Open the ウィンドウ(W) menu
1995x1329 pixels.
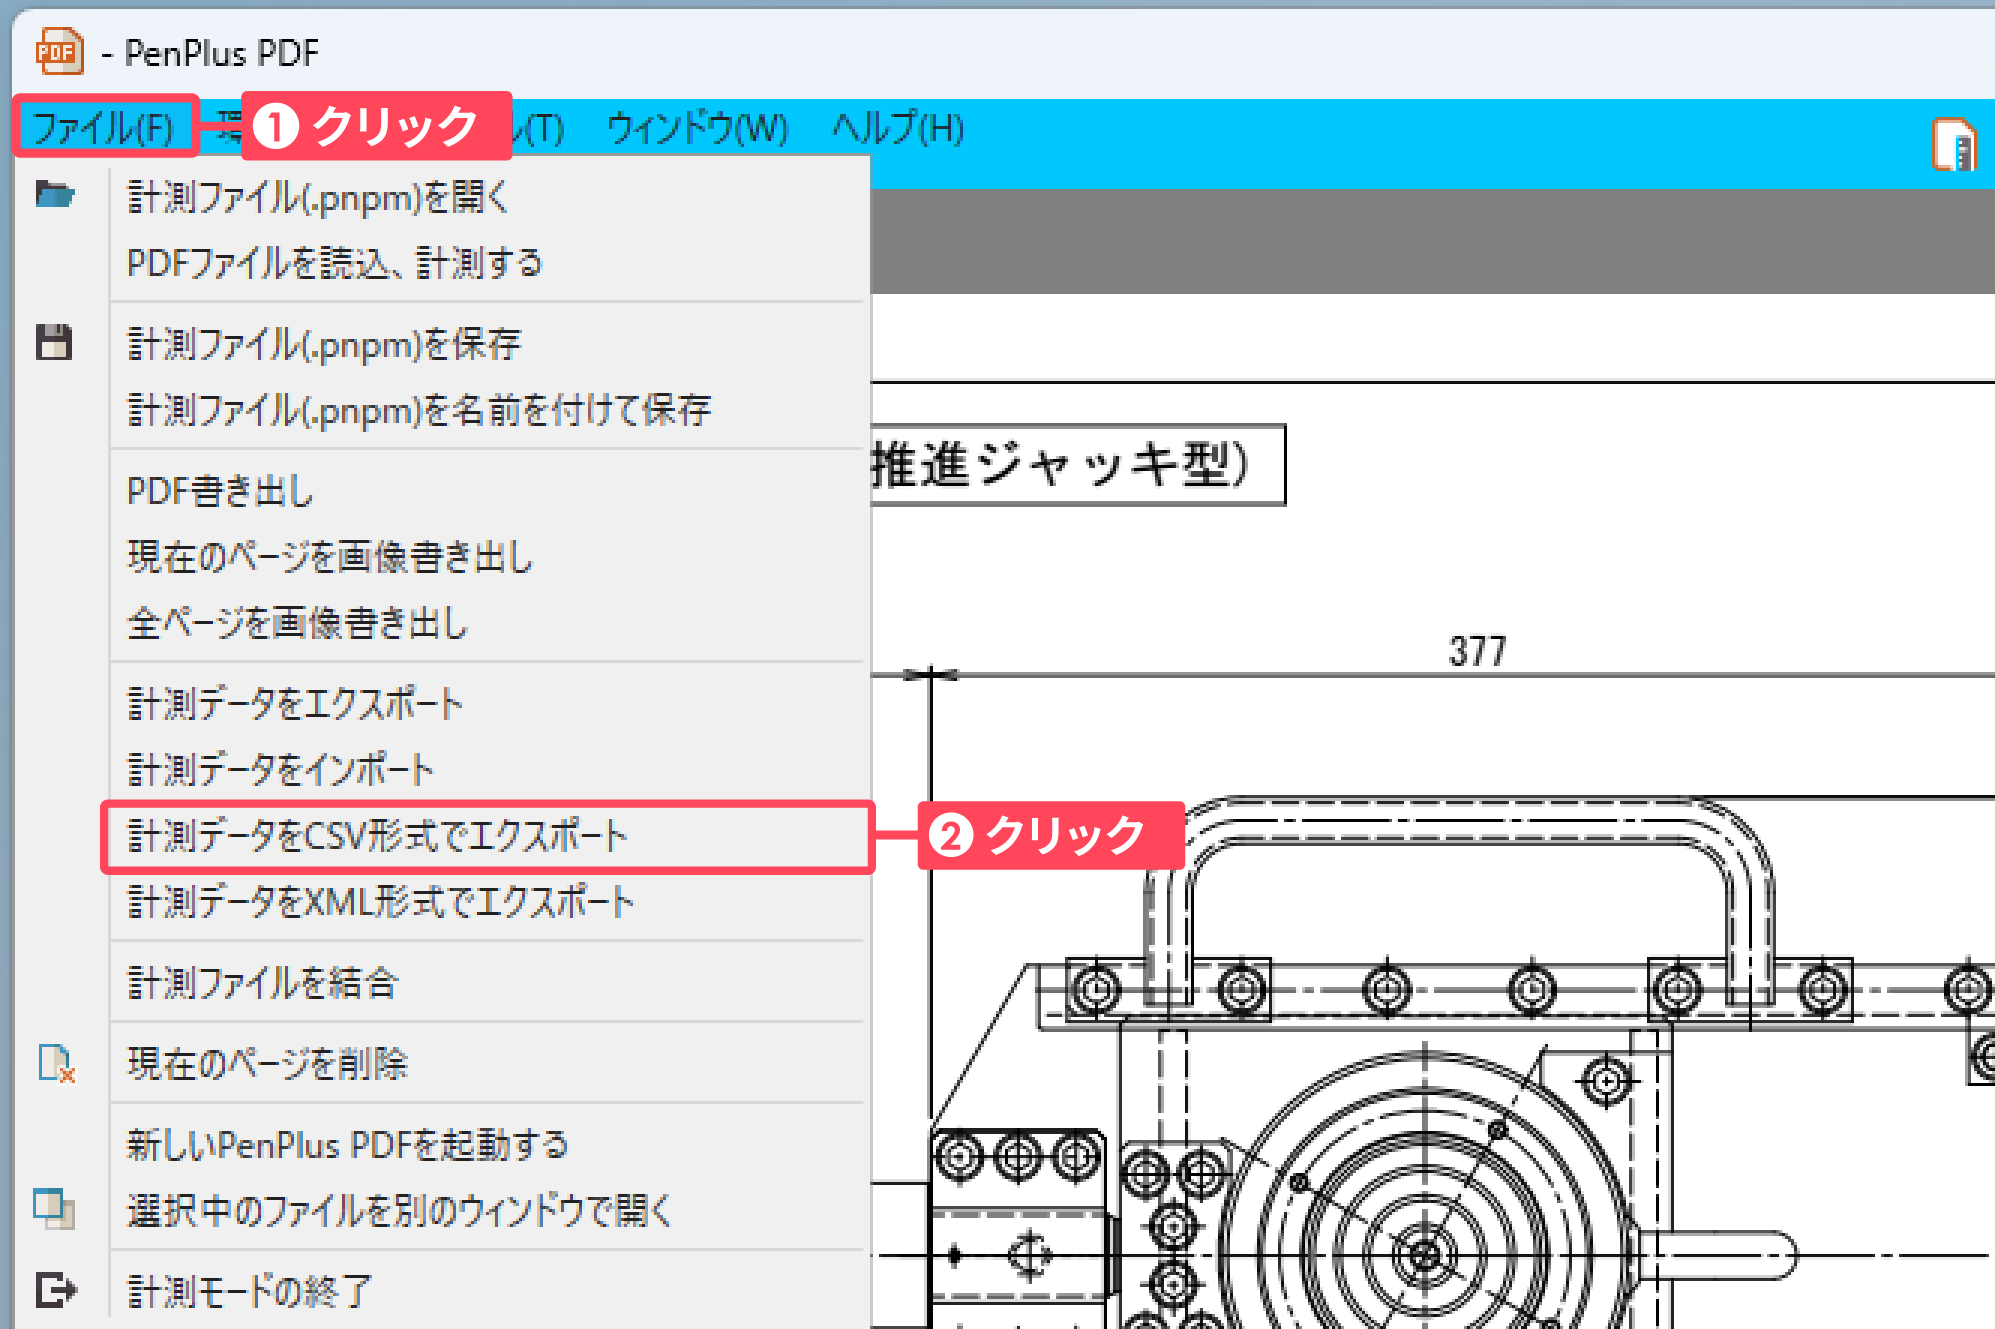pos(697,128)
